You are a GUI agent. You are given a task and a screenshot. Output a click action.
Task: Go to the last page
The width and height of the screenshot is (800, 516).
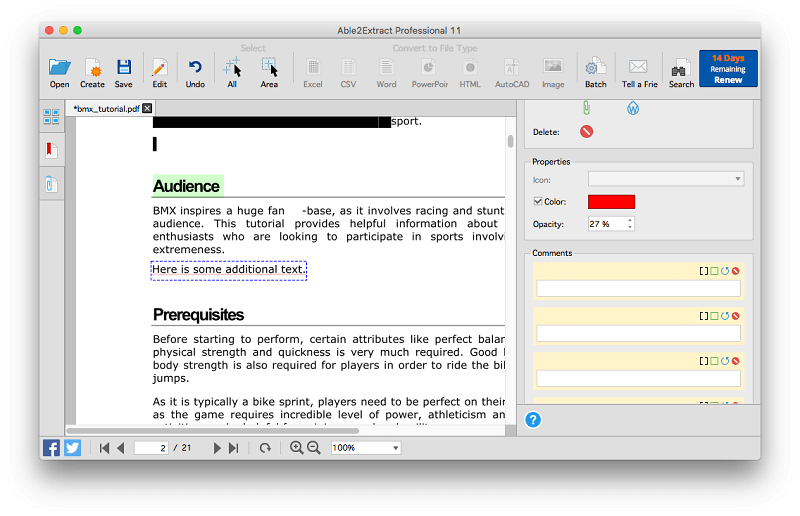click(234, 448)
